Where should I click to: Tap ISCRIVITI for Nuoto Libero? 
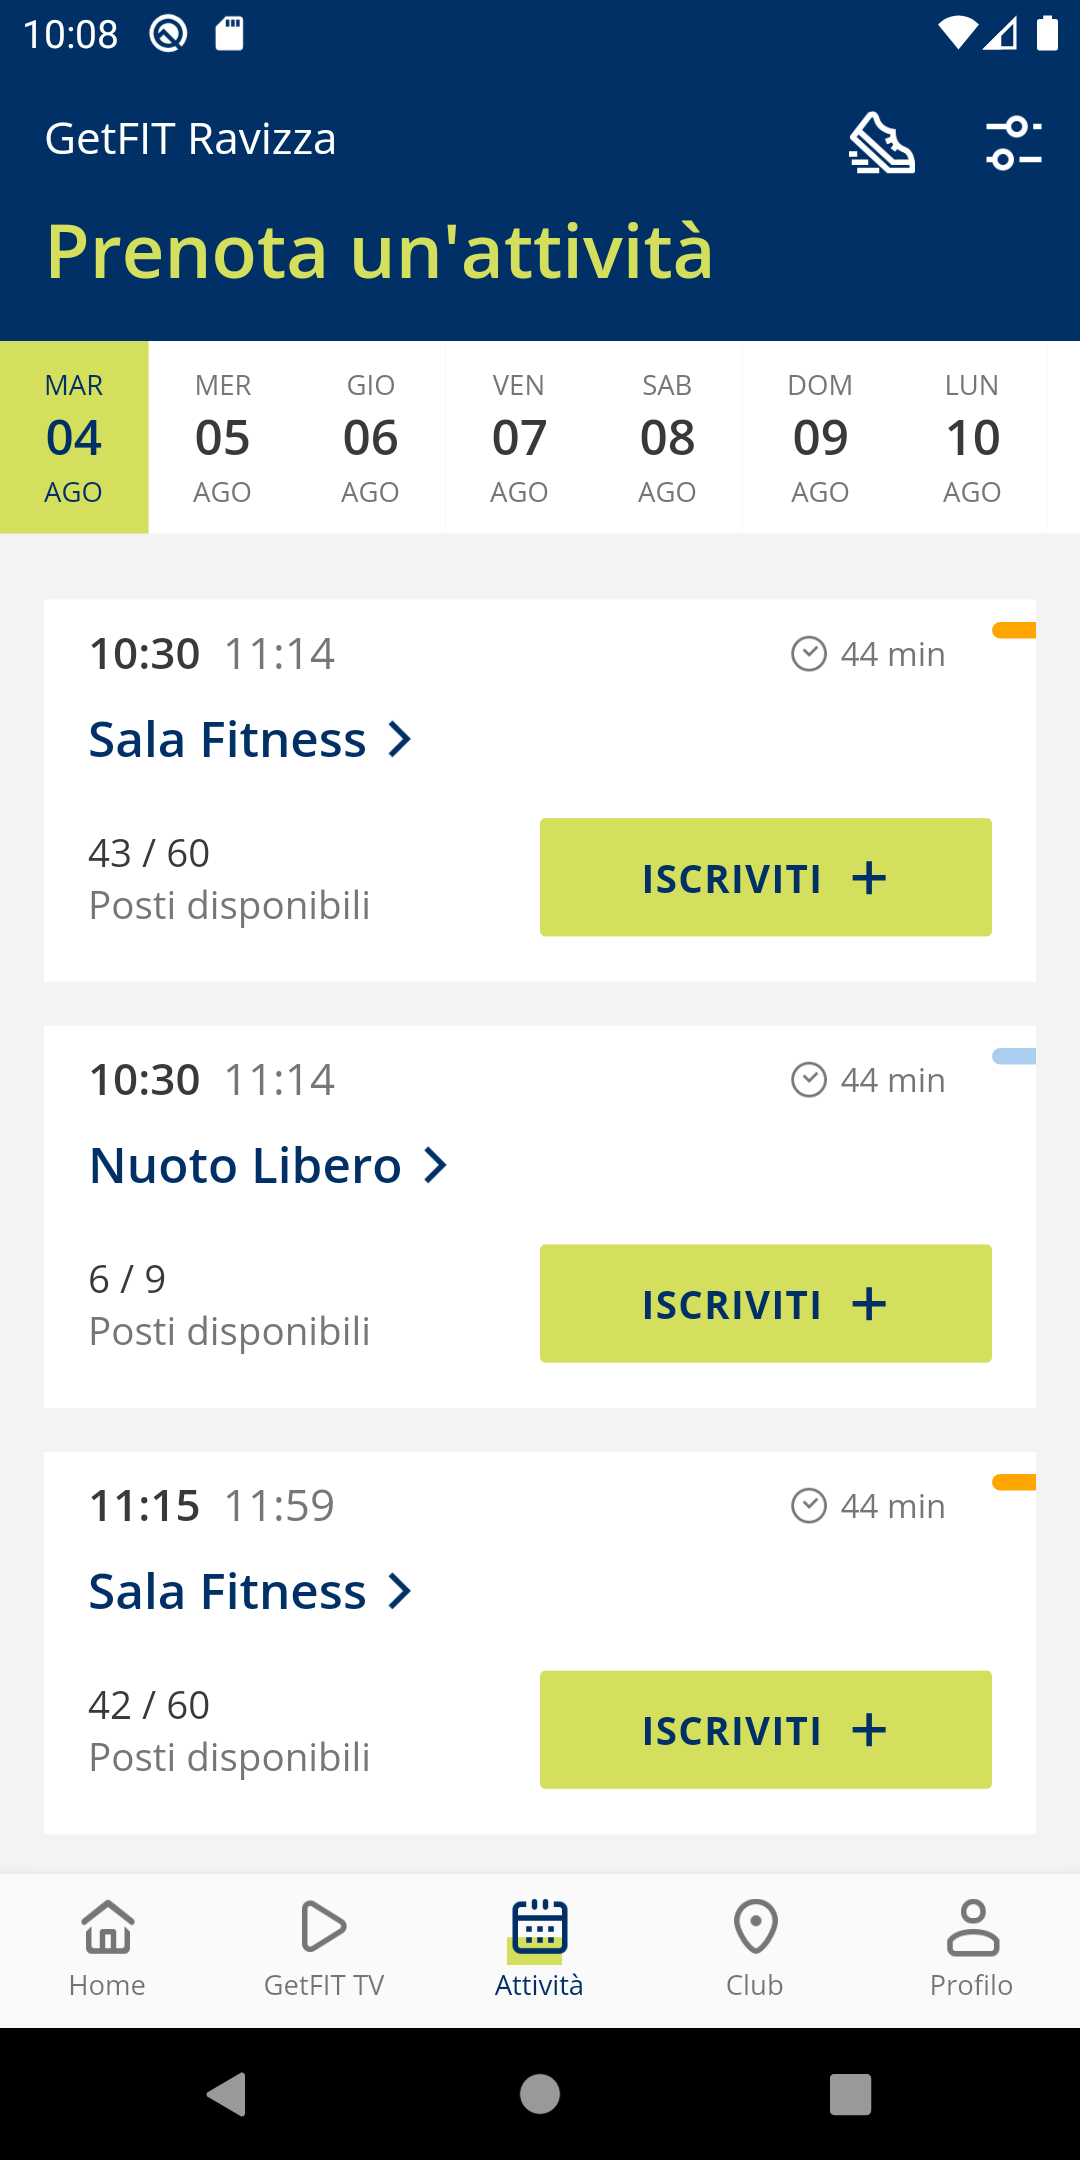click(765, 1304)
